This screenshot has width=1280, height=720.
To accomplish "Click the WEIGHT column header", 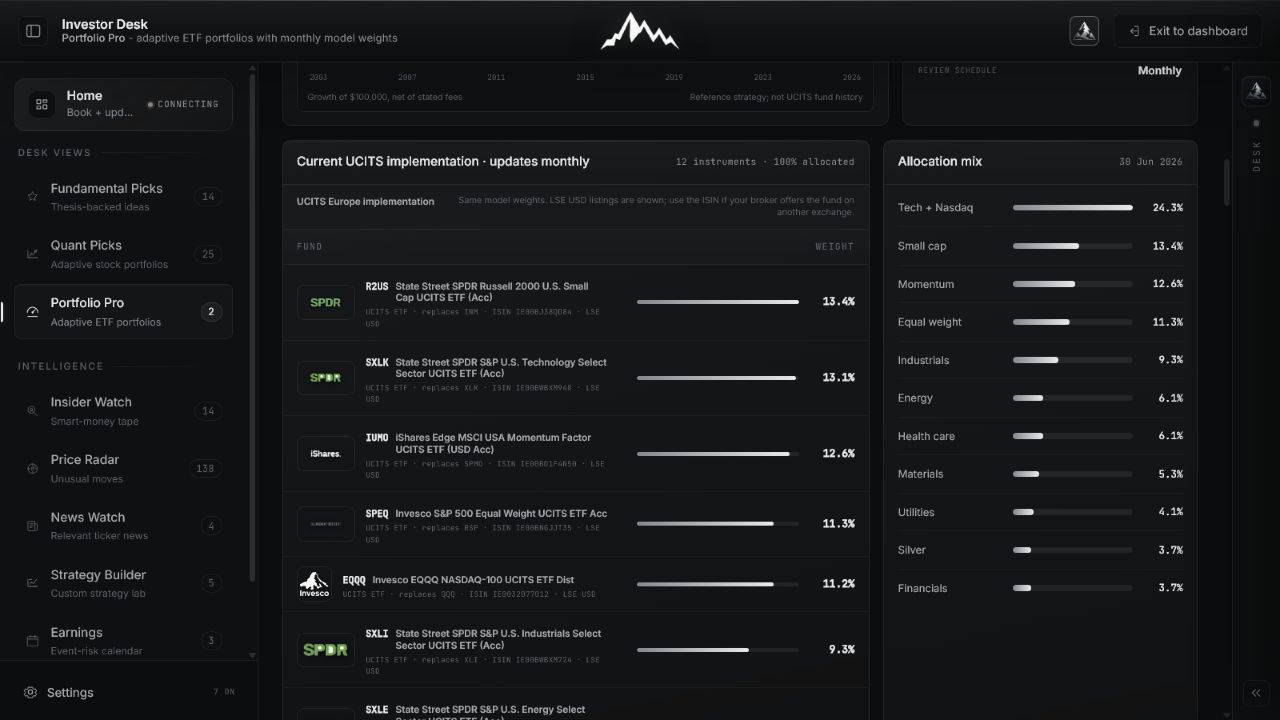I will [835, 247].
